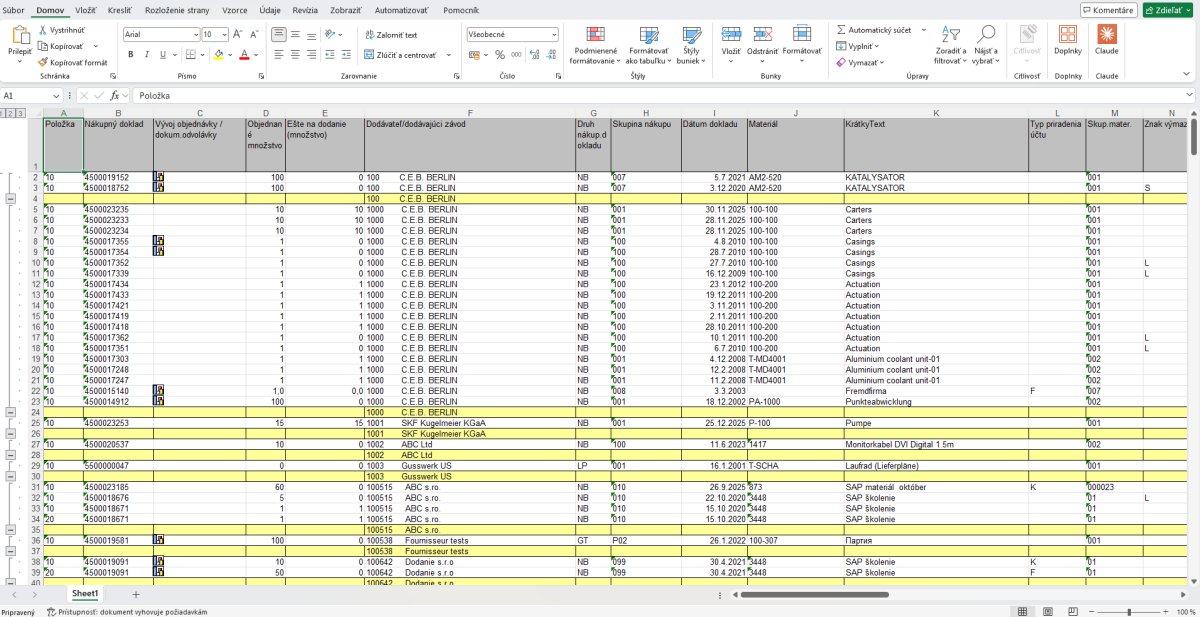Toggle bold formatting
1200x617 pixels.
click(130, 54)
